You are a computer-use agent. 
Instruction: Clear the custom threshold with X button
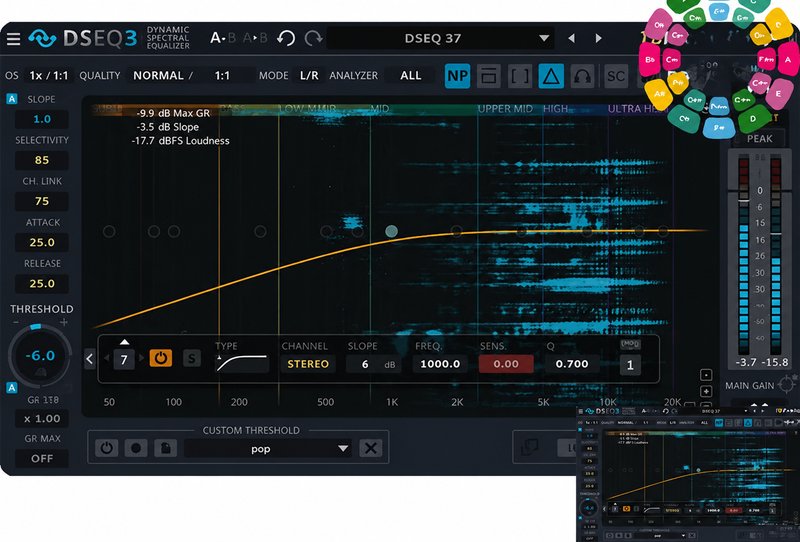pos(371,449)
